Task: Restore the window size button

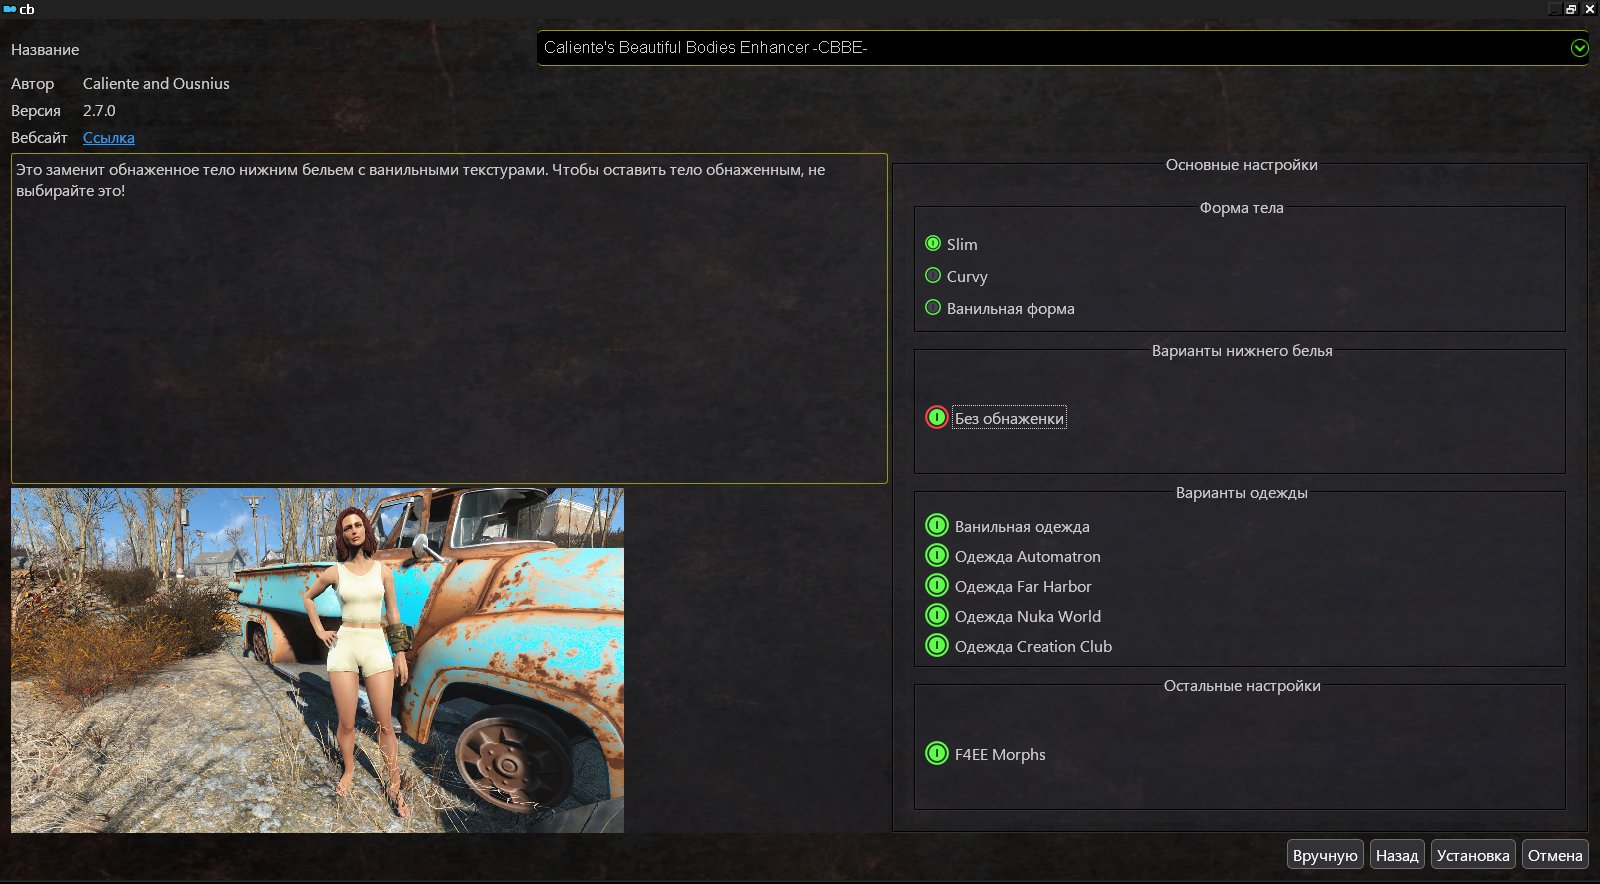Action: coord(1571,9)
